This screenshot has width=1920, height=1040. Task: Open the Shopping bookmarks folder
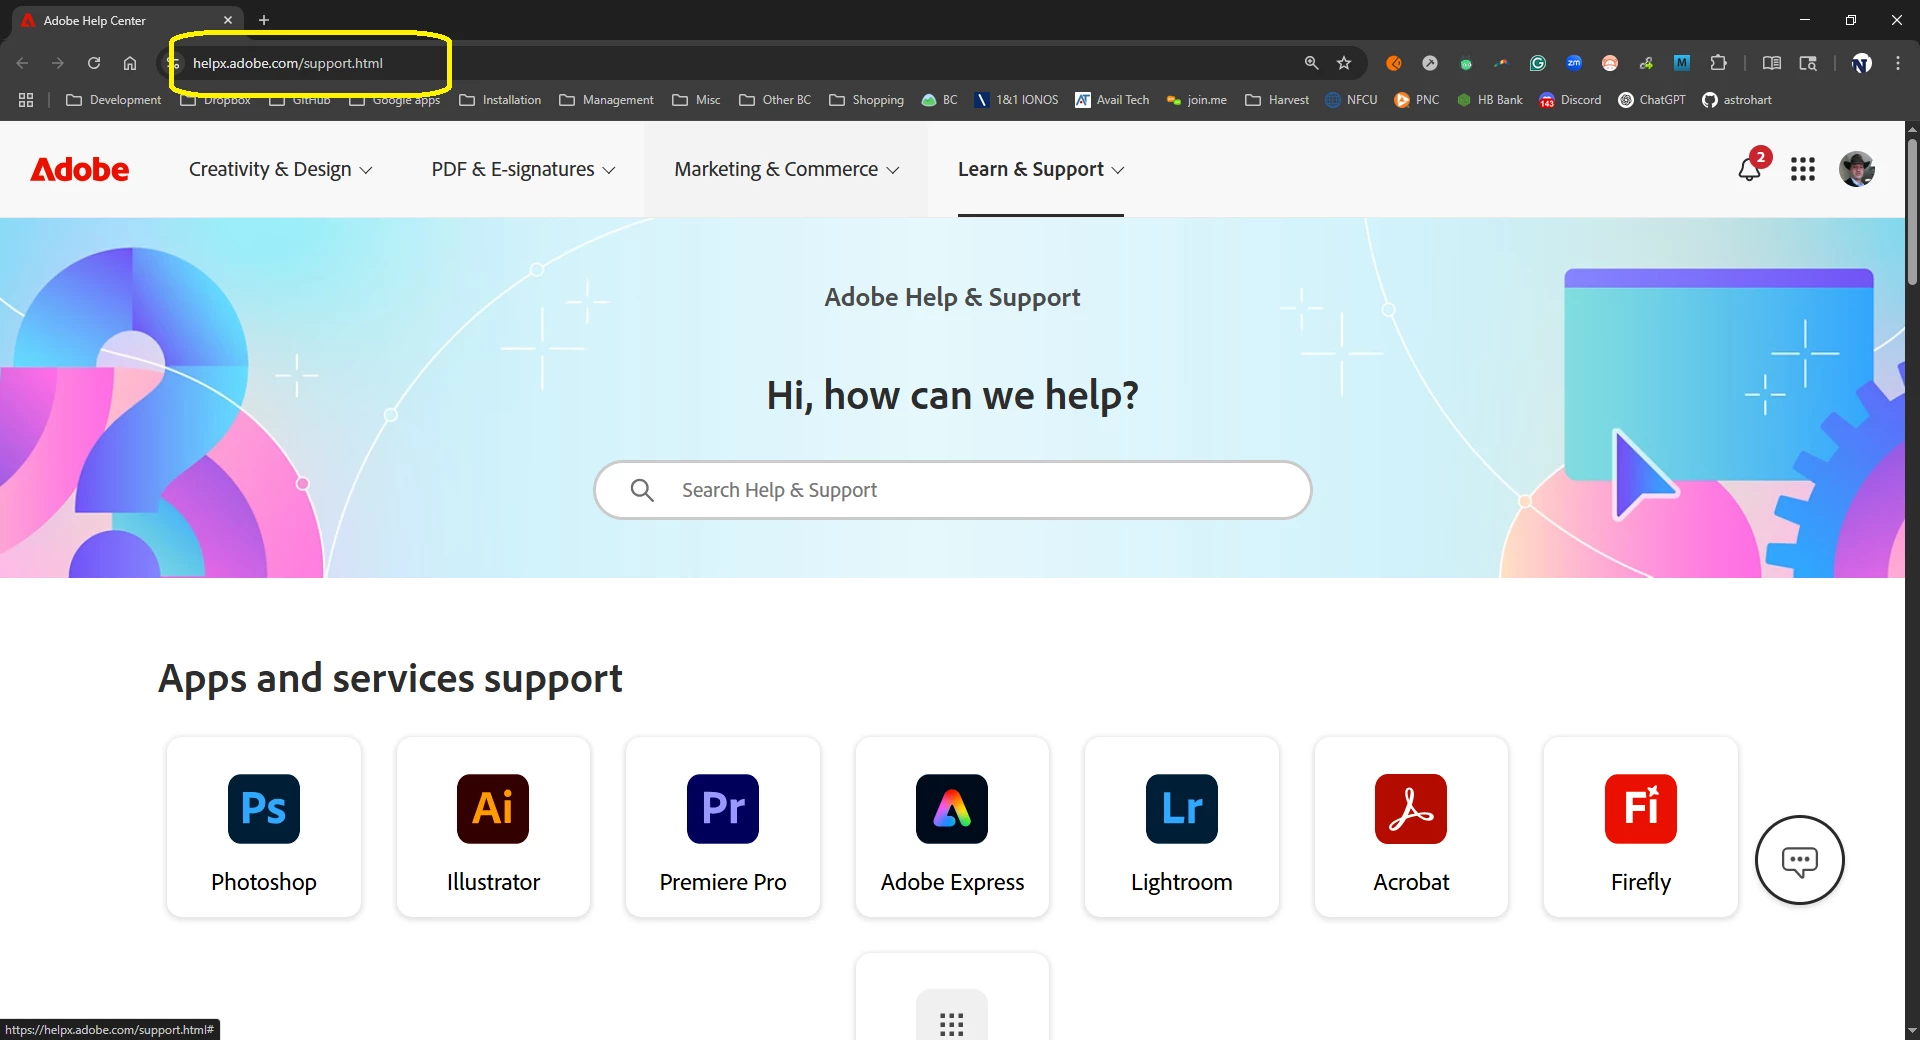click(866, 100)
